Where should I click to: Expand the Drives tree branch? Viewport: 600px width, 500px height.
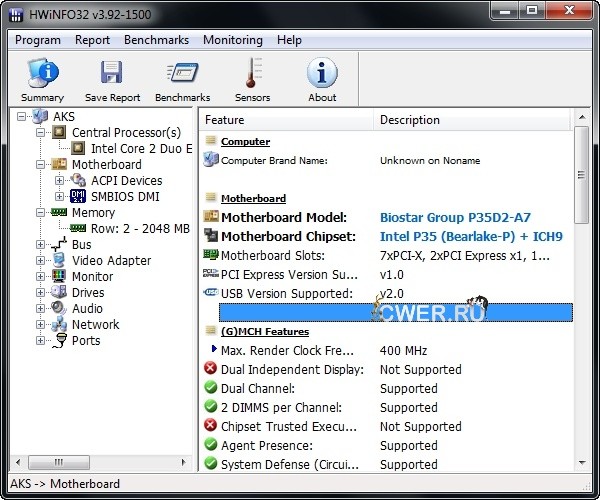pyautogui.click(x=41, y=293)
